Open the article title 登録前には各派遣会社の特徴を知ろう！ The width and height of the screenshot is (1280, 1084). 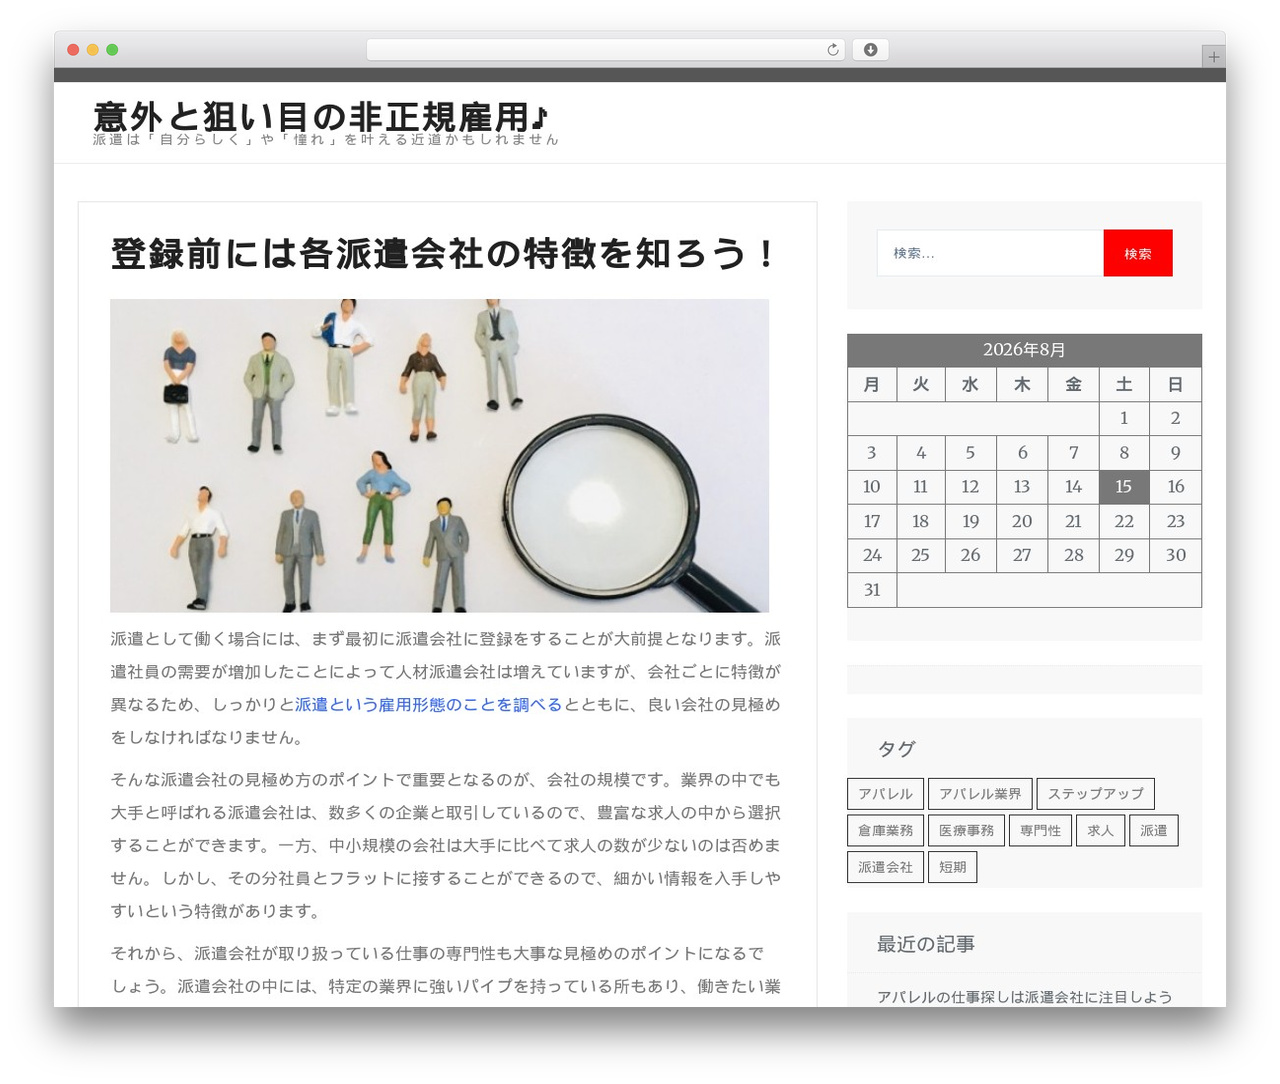pos(444,254)
